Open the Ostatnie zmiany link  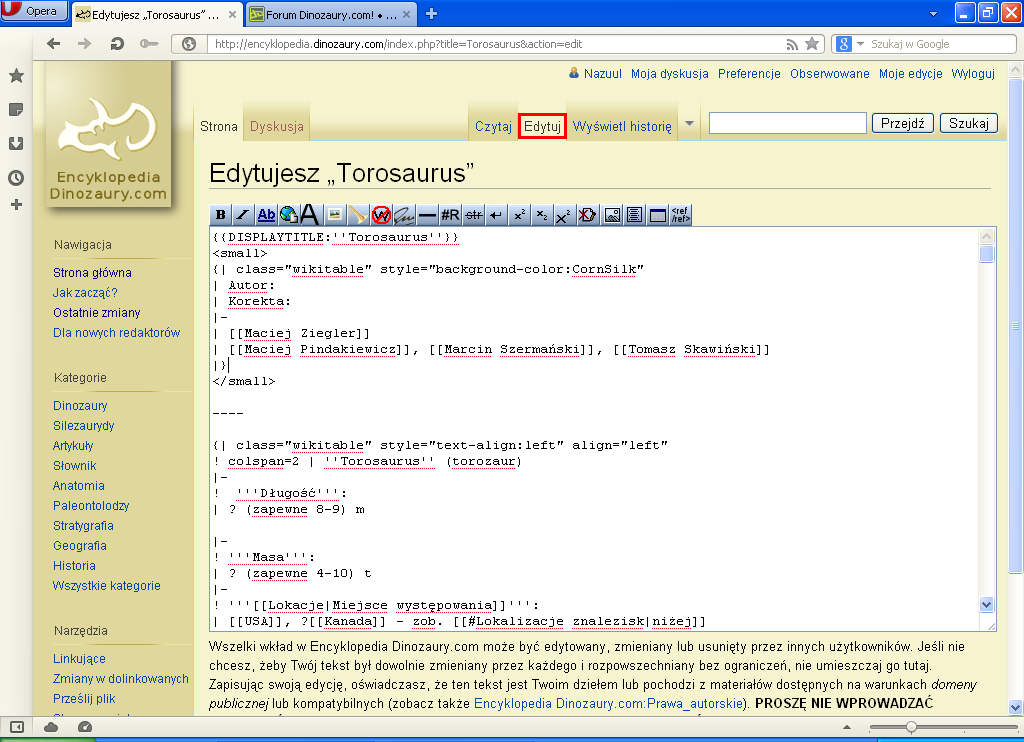[x=96, y=313]
